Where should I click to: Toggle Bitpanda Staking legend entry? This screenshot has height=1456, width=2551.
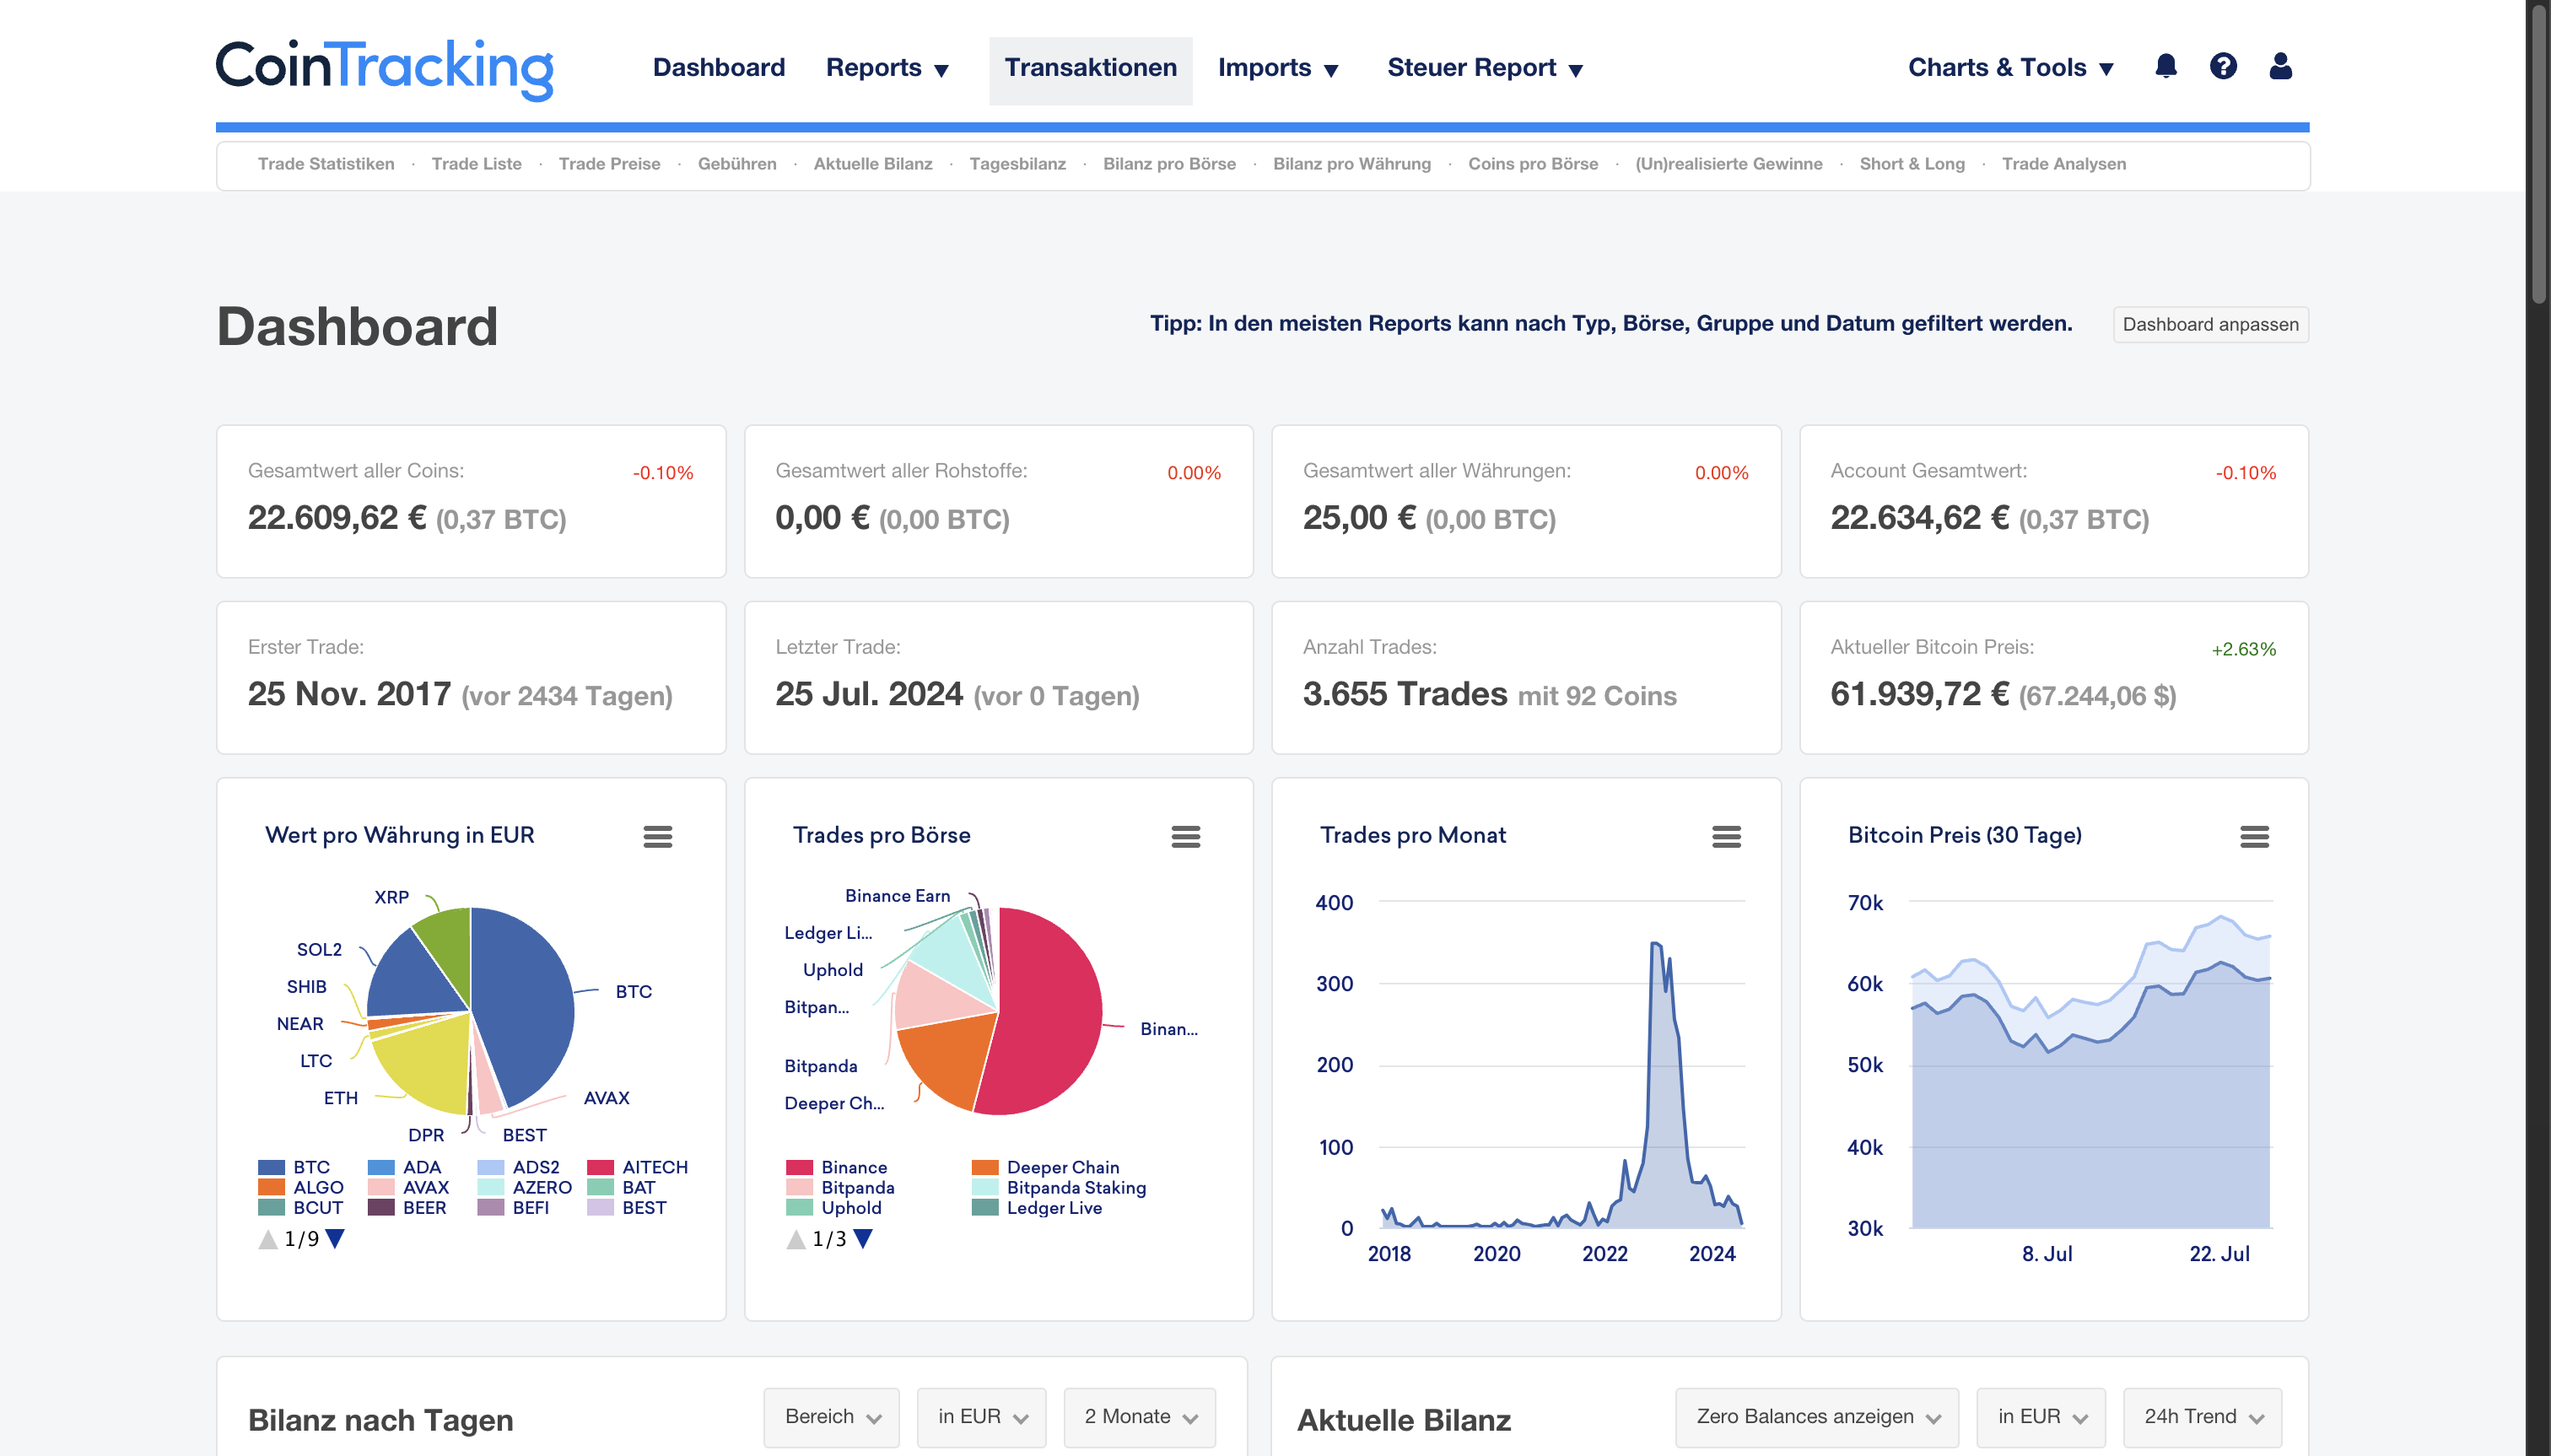[x=1059, y=1187]
